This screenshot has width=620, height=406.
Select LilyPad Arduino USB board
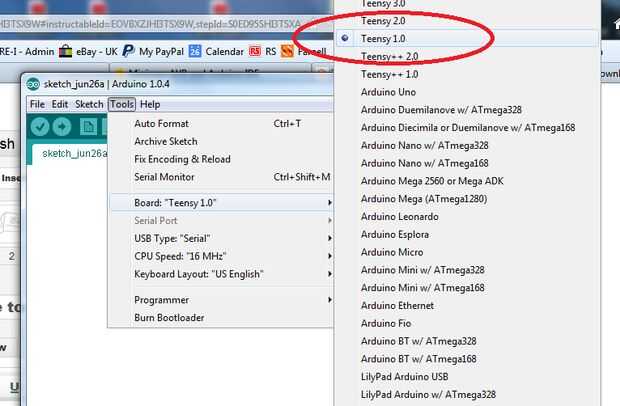(467, 377)
